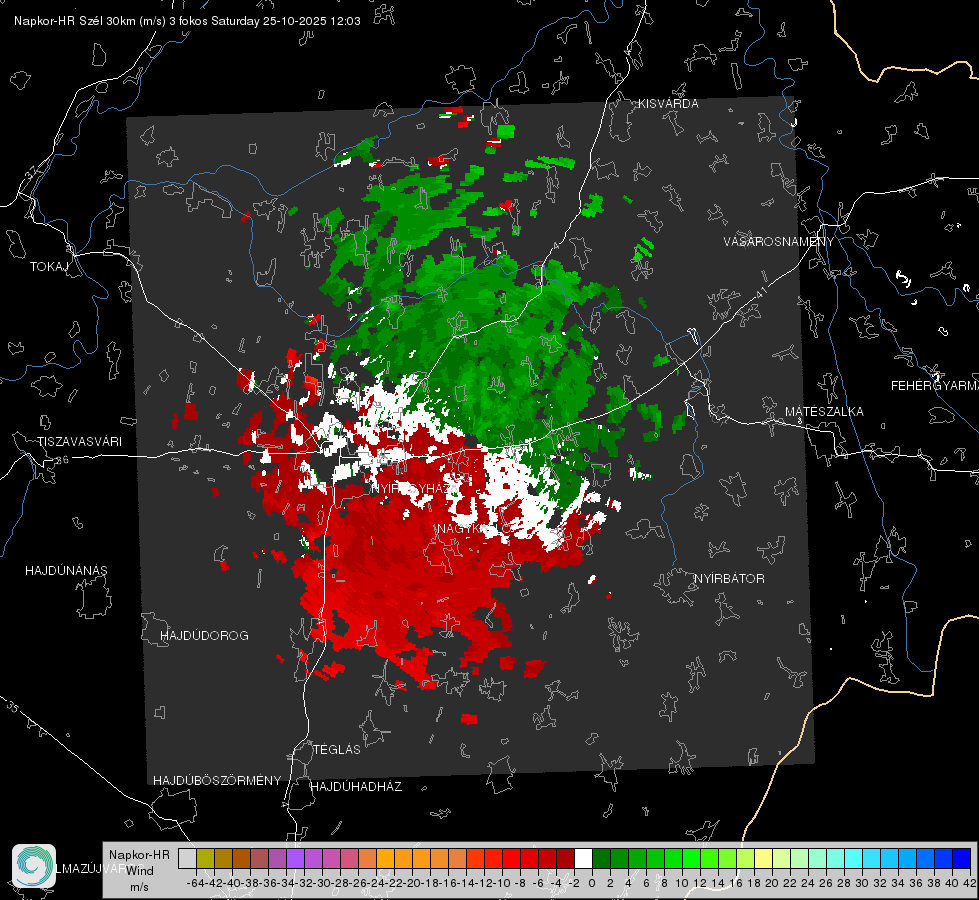The height and width of the screenshot is (900, 979).
Task: Select the TISZAVASVÁRI label
Action: [x=79, y=442]
